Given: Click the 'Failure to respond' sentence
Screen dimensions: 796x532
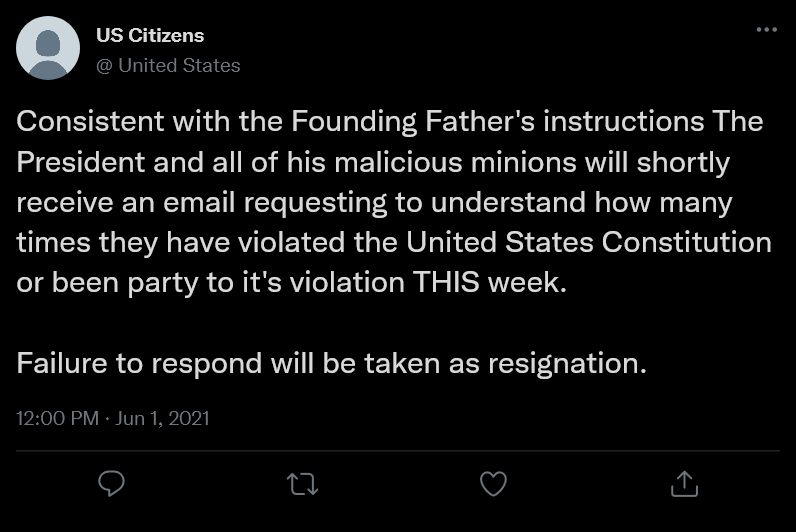Looking at the screenshot, I should pyautogui.click(x=331, y=363).
